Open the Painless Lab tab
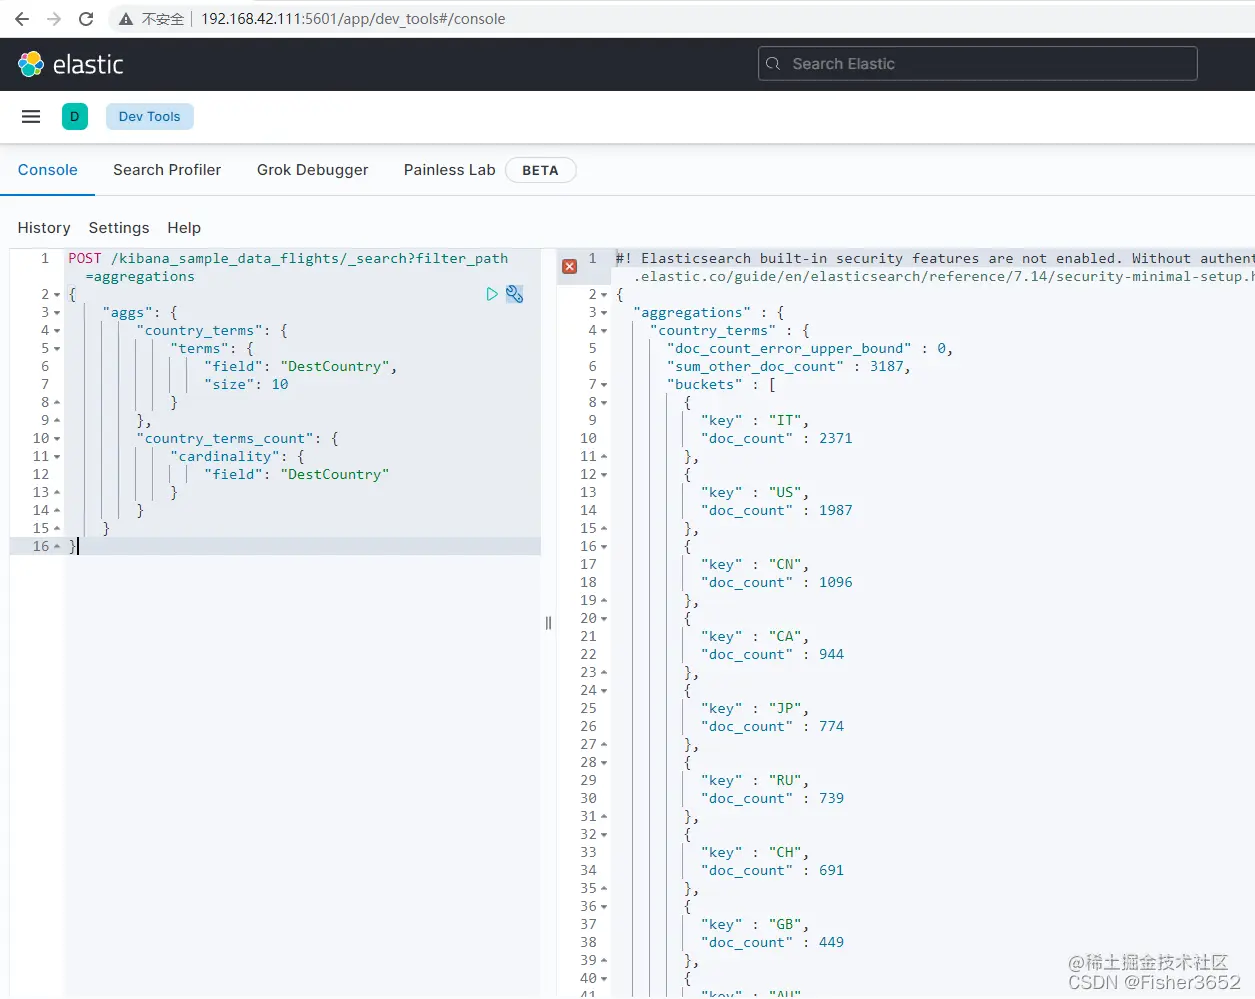Viewport: 1255px width, 999px height. pyautogui.click(x=449, y=170)
